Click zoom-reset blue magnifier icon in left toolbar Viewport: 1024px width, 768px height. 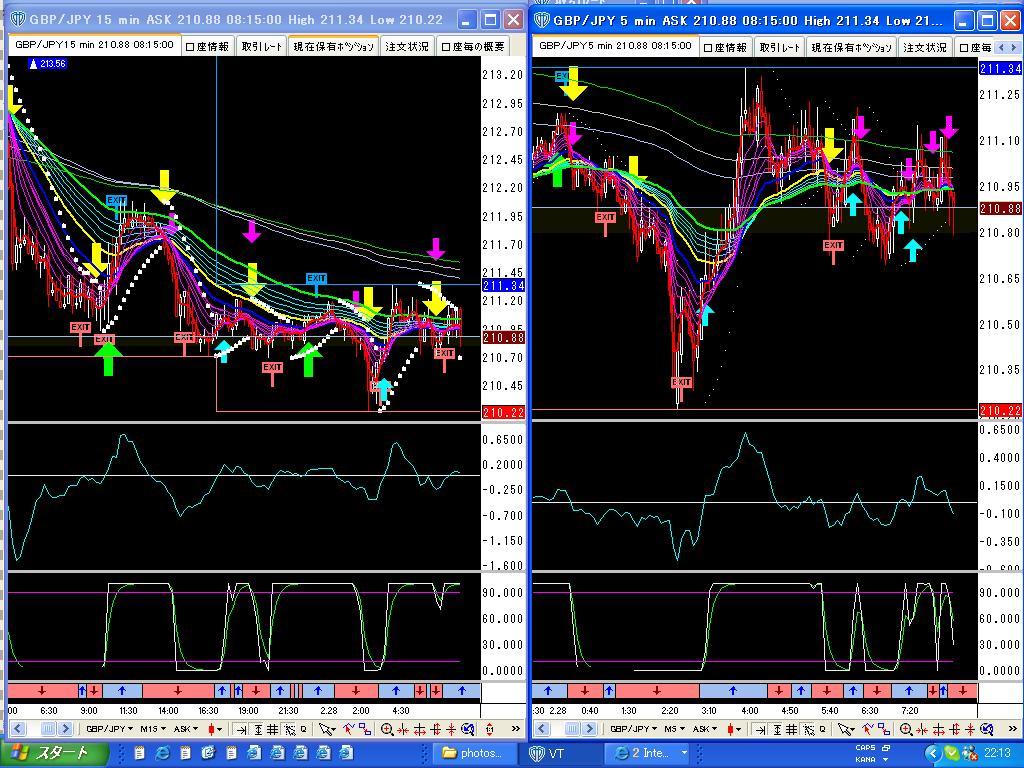(x=468, y=729)
